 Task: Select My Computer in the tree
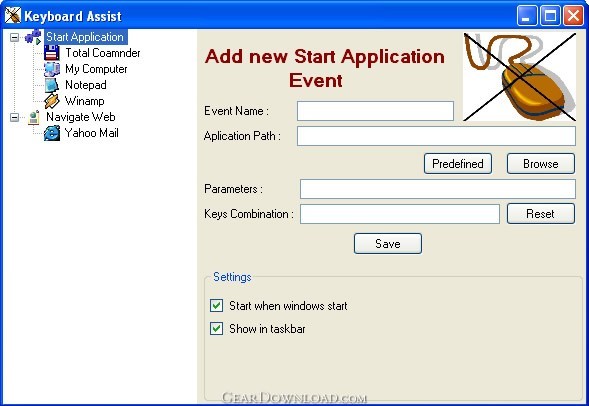tap(96, 69)
